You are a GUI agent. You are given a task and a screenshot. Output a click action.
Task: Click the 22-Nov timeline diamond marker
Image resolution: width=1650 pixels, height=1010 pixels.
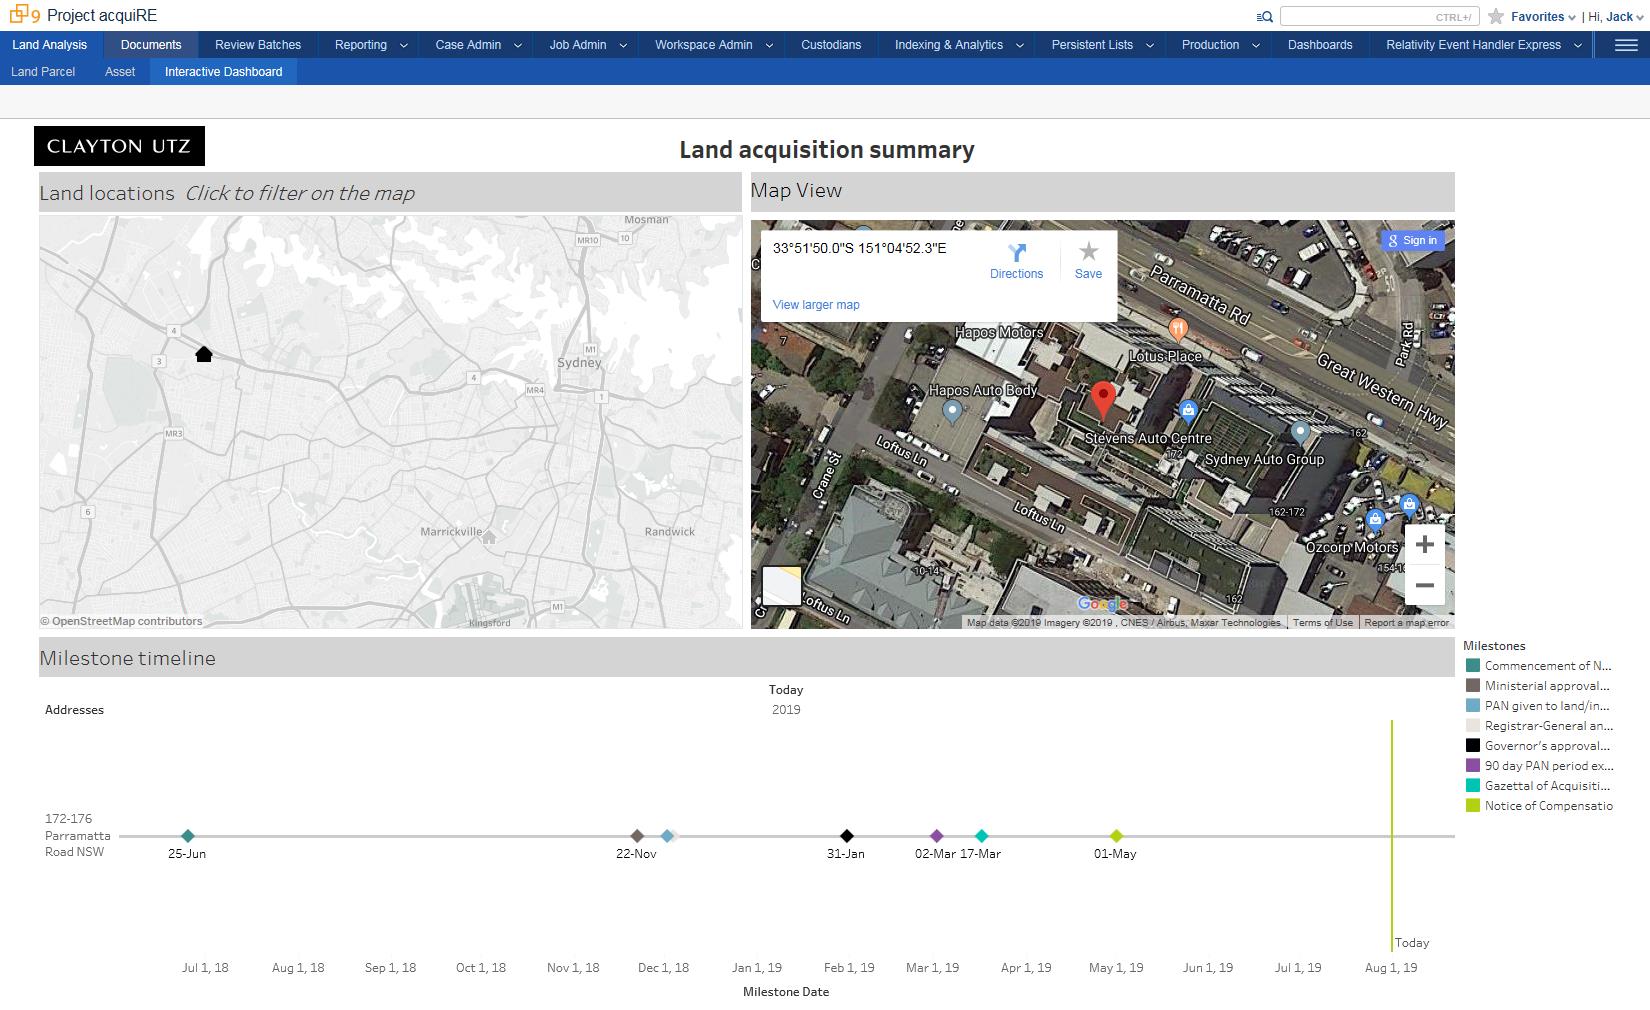pyautogui.click(x=637, y=836)
